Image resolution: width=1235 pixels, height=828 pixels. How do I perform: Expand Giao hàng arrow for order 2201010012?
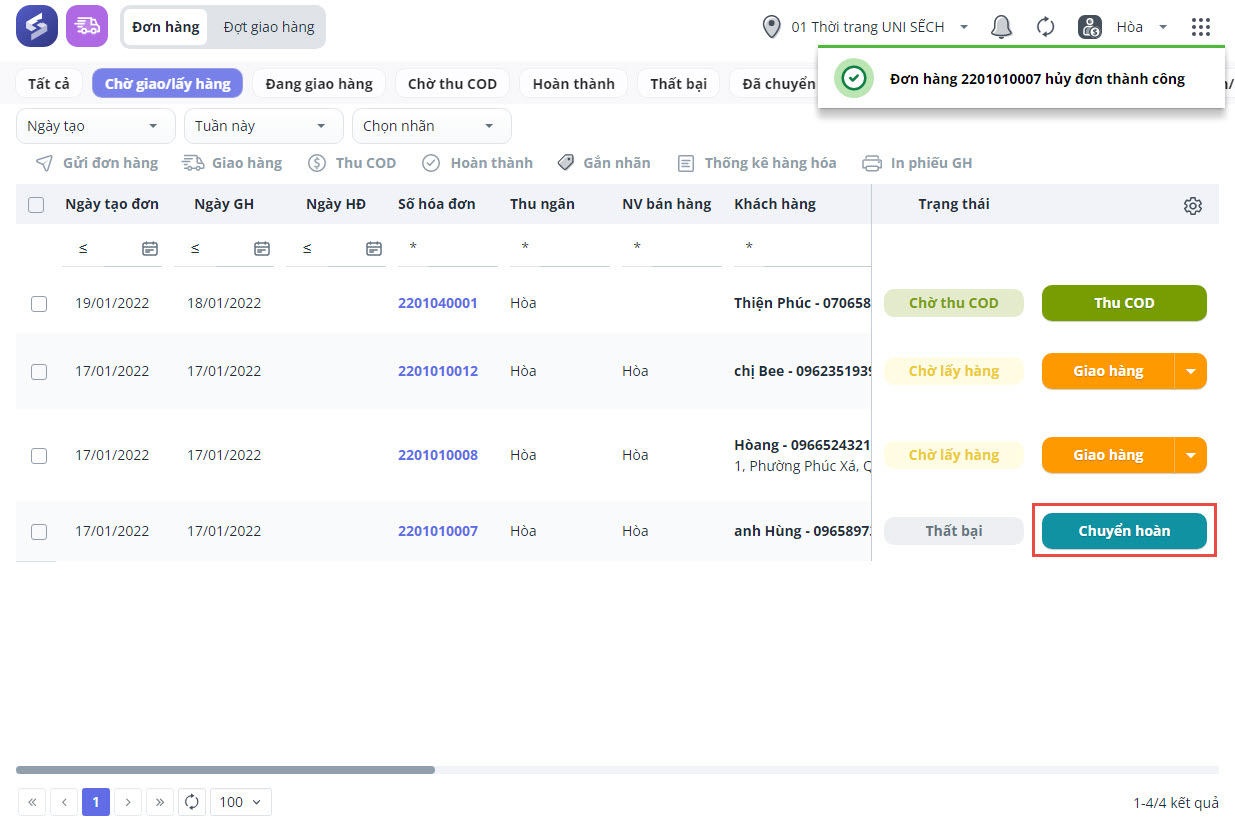point(1190,371)
